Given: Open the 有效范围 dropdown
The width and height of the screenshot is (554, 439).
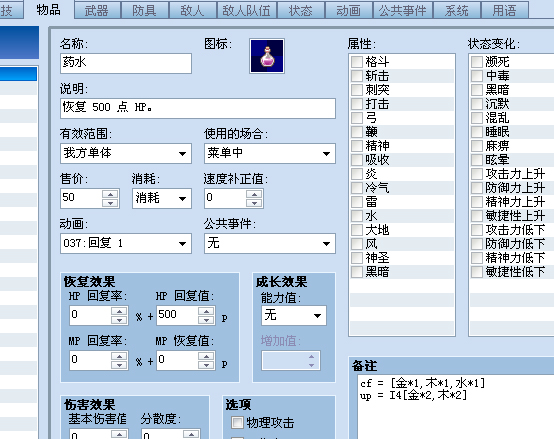Looking at the screenshot, I should [126, 153].
